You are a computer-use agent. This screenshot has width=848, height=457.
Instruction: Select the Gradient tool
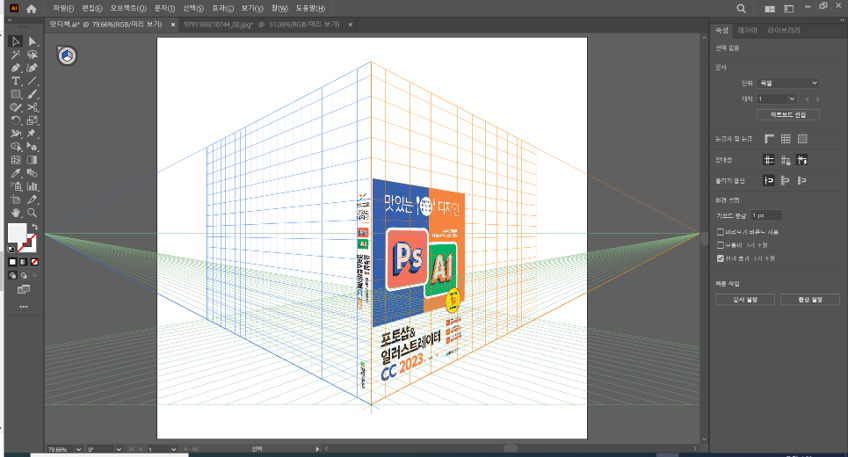click(x=32, y=160)
